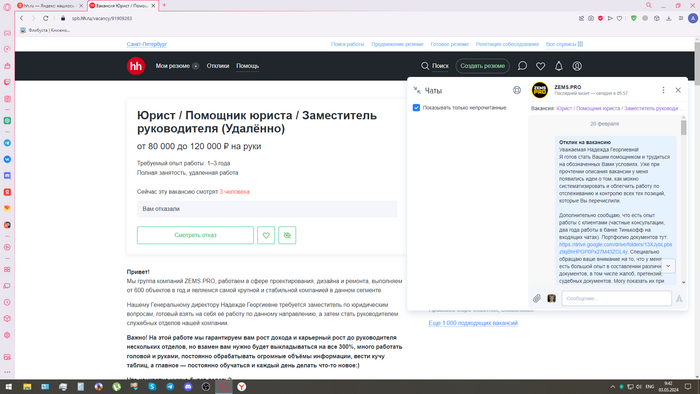The image size is (700, 394).
Task: Open Отклики menu item
Action: tap(218, 66)
